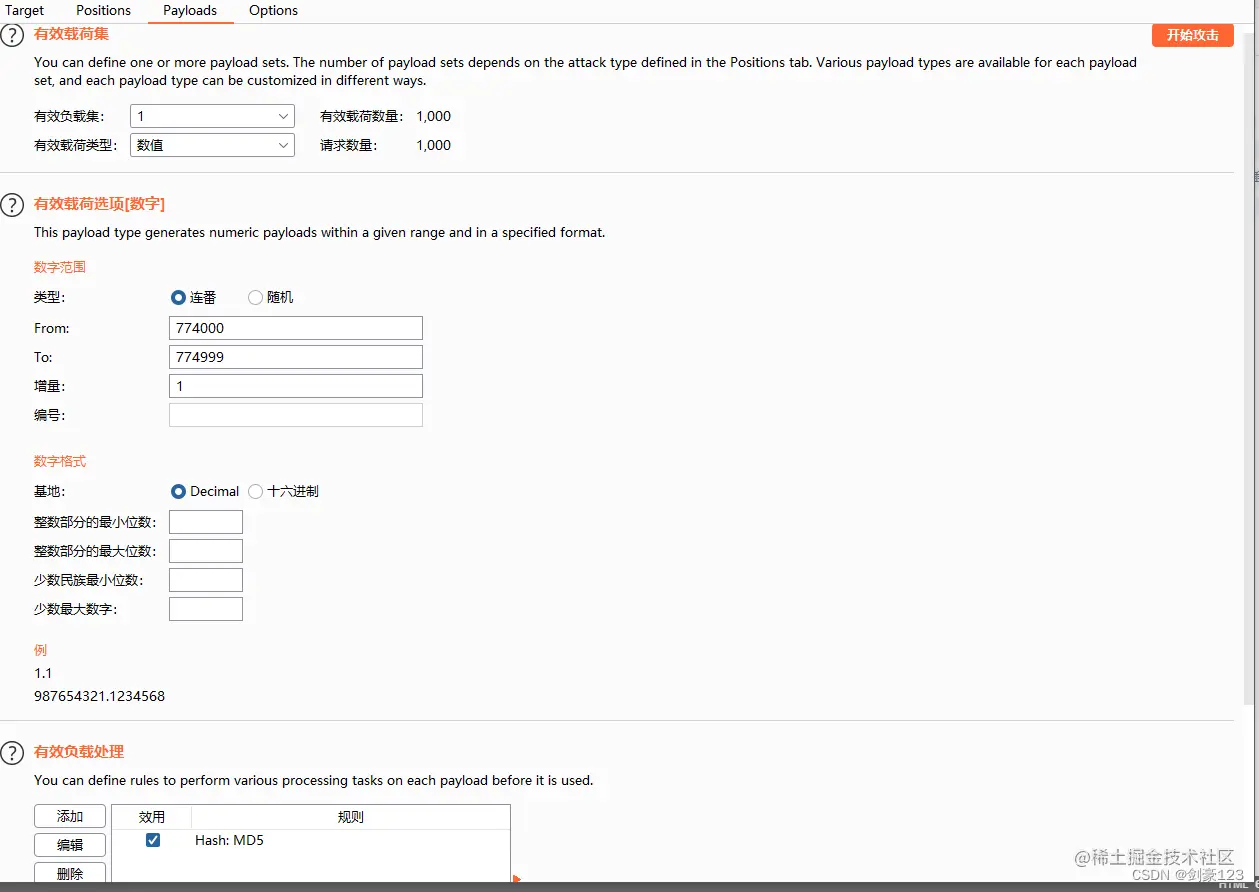The width and height of the screenshot is (1259, 892).
Task: Open help for 有效载荷集 section
Action: (11, 35)
